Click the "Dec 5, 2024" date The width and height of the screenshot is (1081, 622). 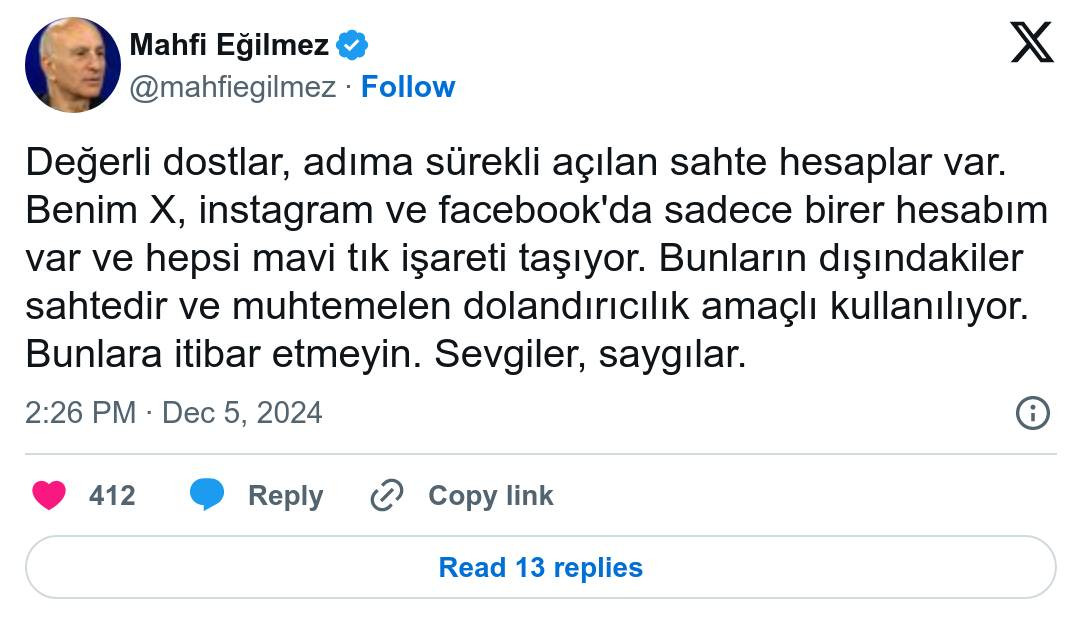coord(242,413)
